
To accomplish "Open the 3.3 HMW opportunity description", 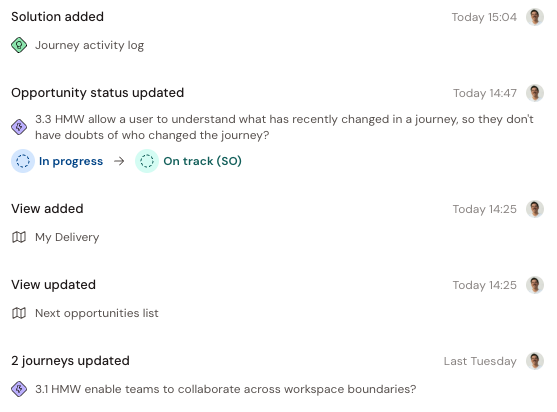I will [x=284, y=127].
